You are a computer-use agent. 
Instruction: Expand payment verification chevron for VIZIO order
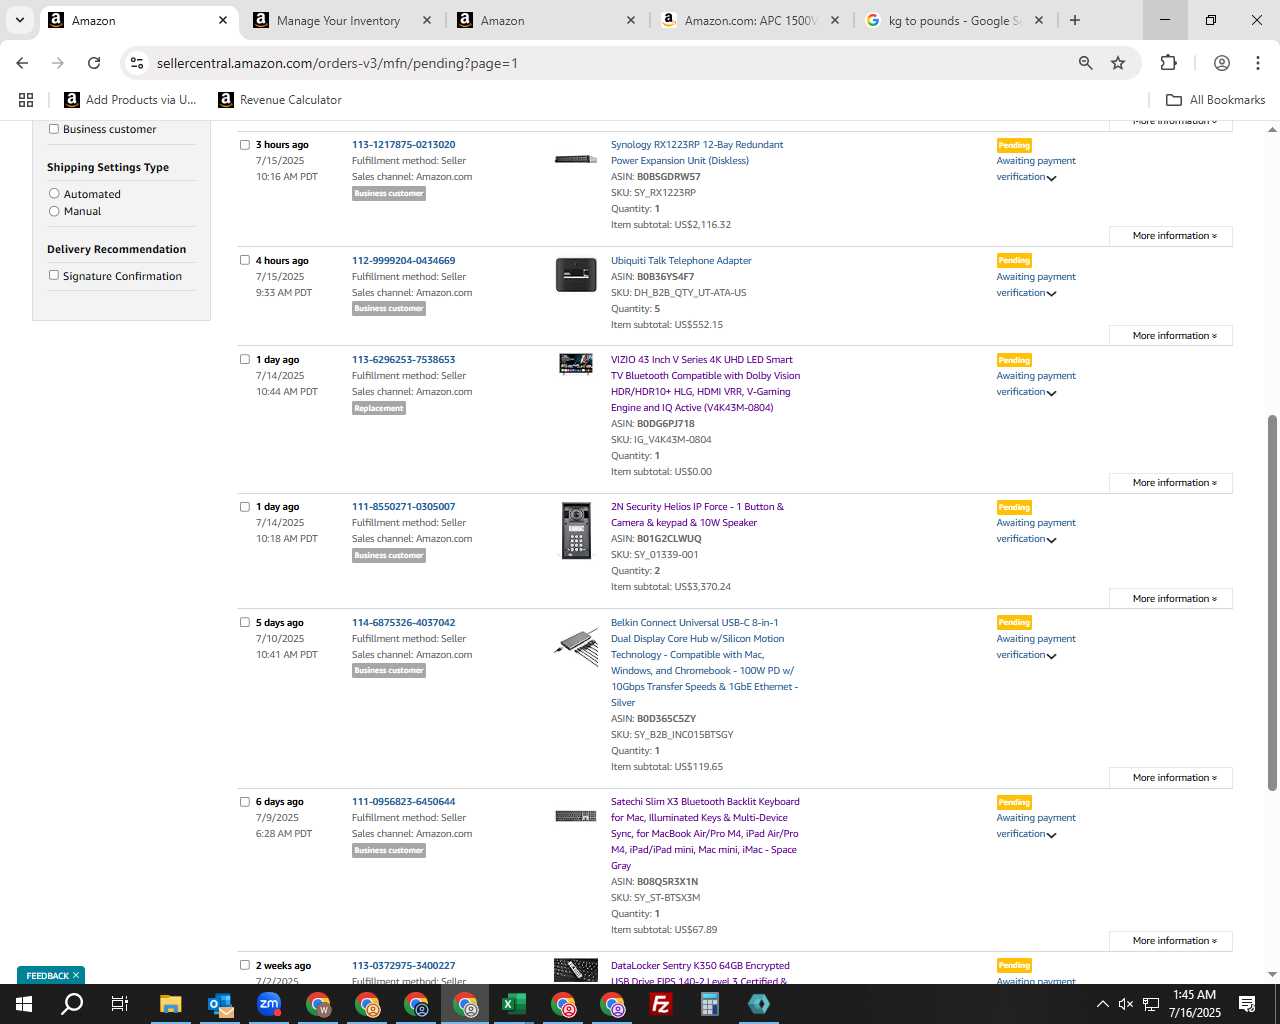[1051, 393]
